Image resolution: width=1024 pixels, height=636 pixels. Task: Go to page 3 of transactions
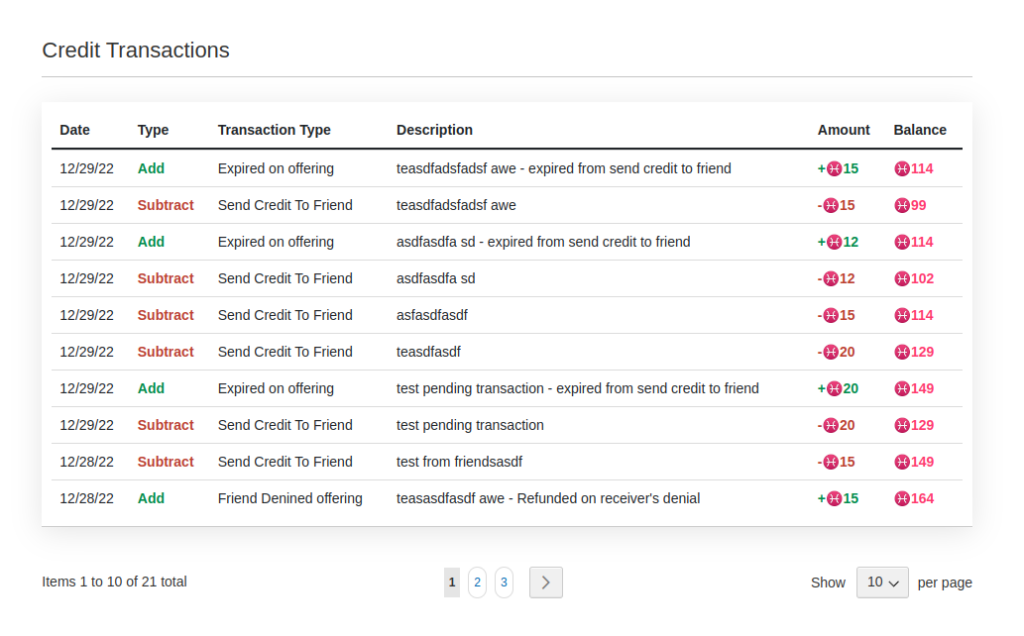(503, 582)
